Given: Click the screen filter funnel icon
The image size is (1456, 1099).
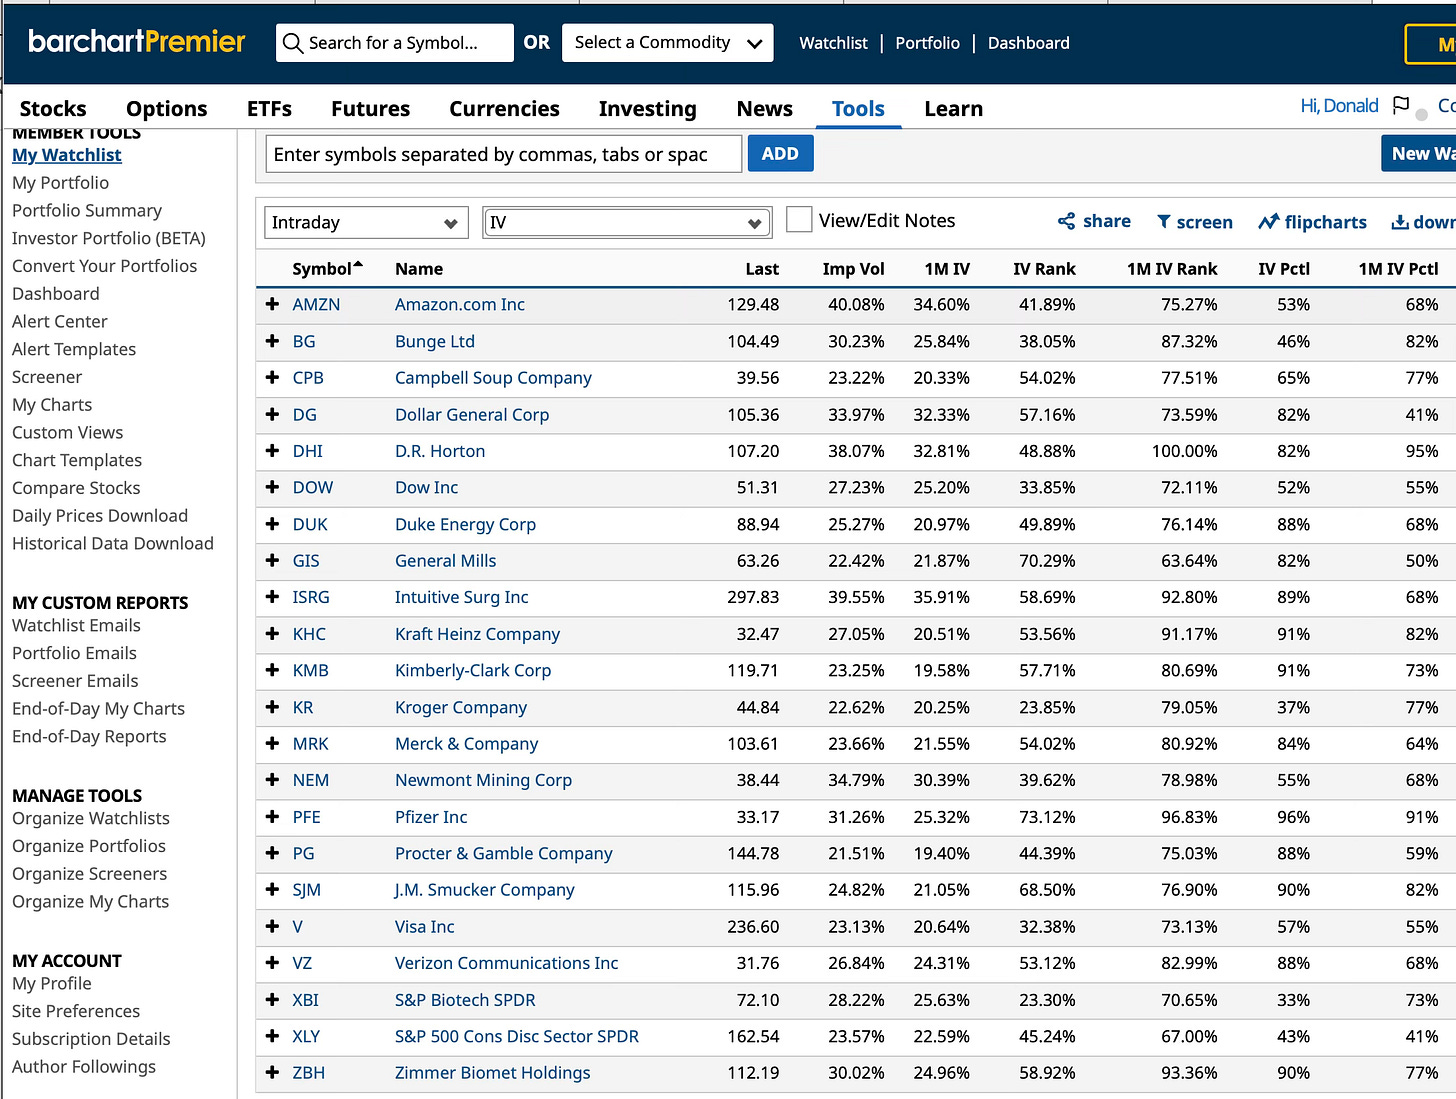Looking at the screenshot, I should (1164, 222).
